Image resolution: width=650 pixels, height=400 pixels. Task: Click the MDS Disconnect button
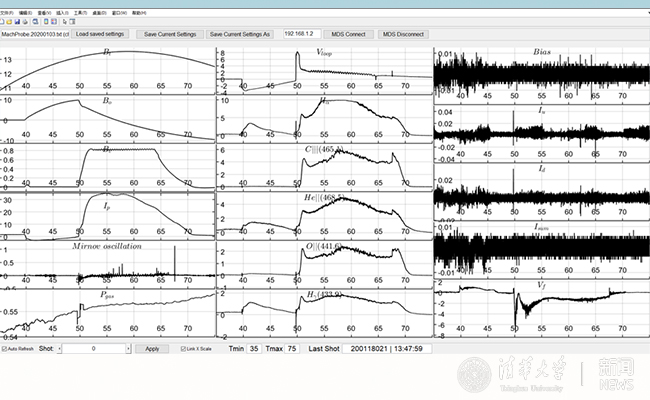point(403,34)
